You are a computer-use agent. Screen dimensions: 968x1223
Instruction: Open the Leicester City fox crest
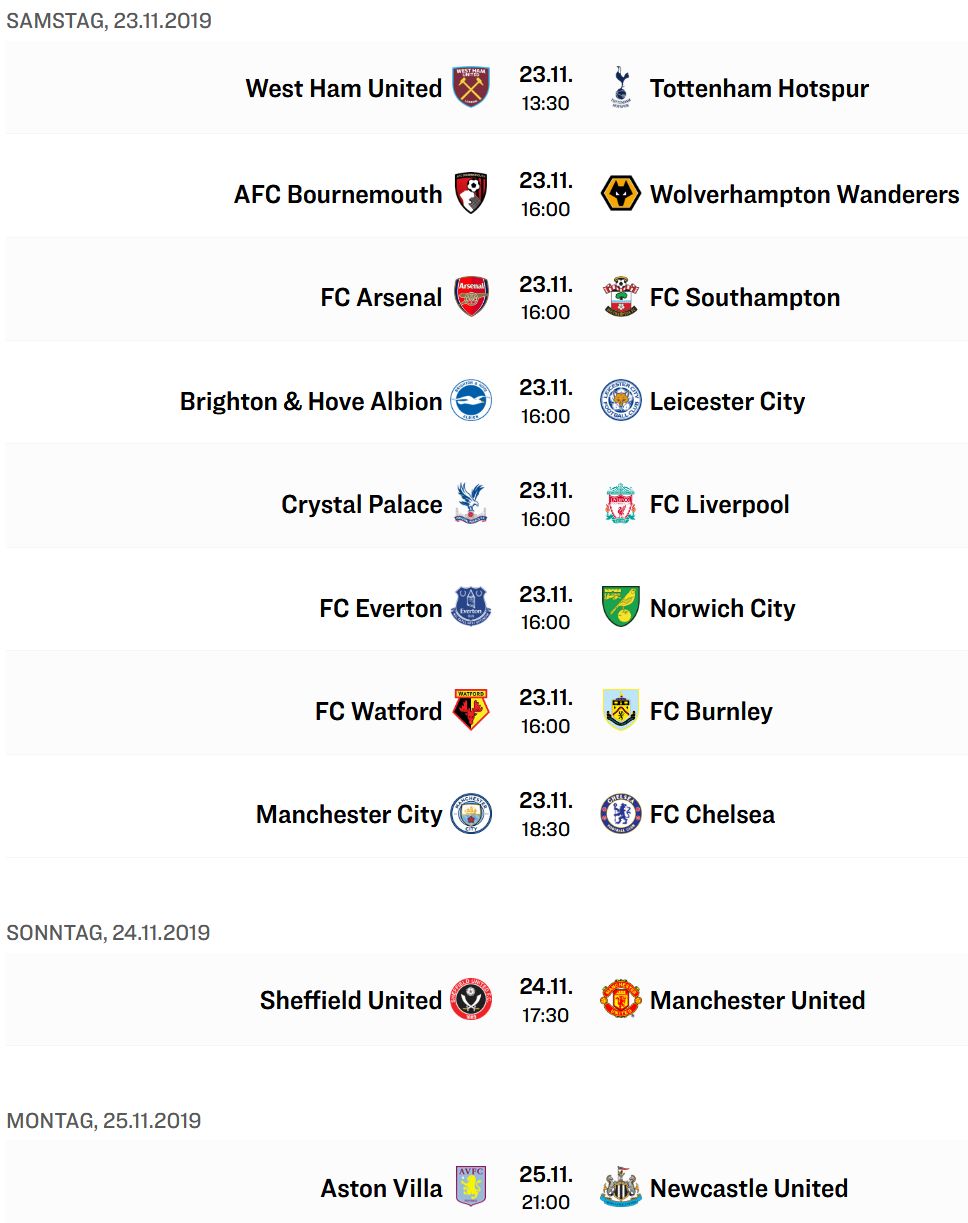point(621,401)
